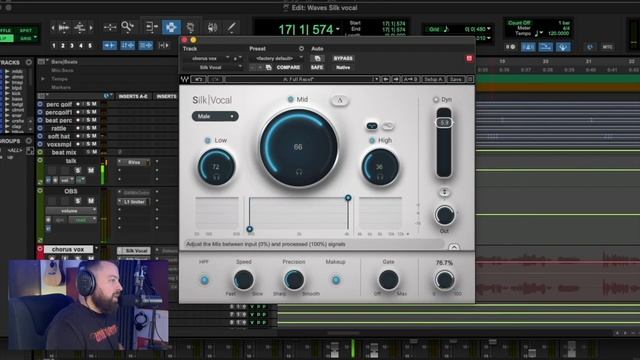The height and width of the screenshot is (360, 640).
Task: Toggle the Makeup gain button
Action: [x=336, y=280]
